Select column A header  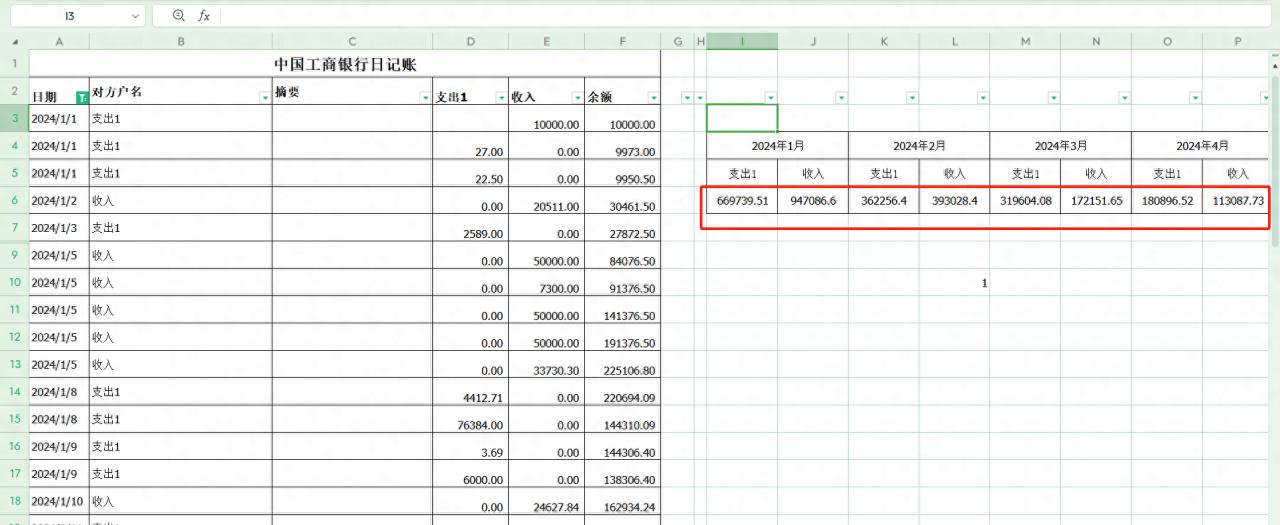point(59,41)
